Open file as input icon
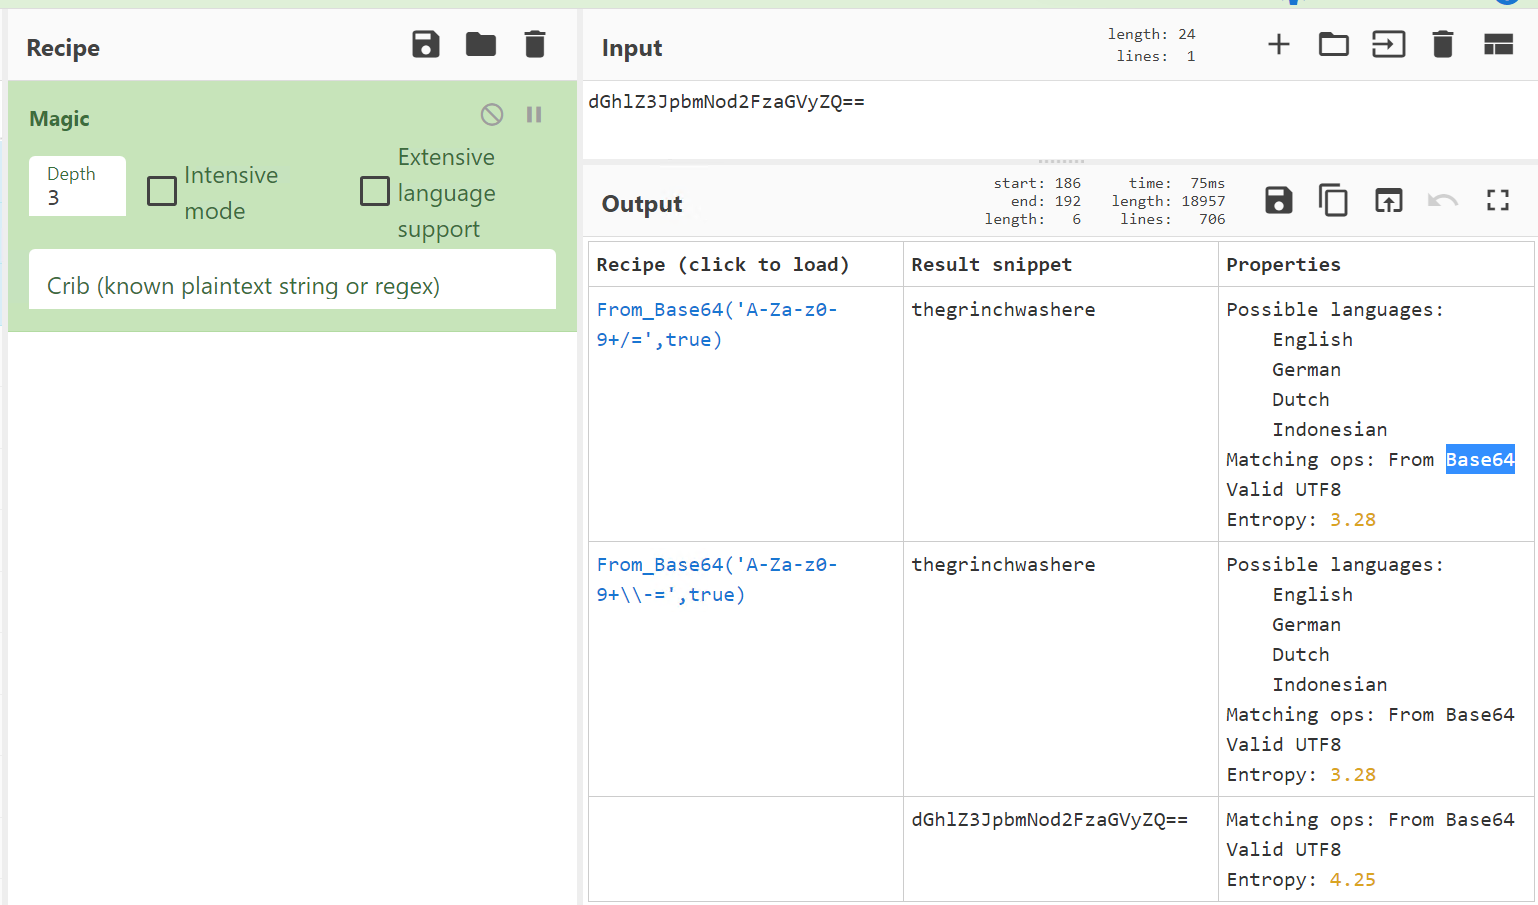This screenshot has height=905, width=1538. click(1388, 45)
